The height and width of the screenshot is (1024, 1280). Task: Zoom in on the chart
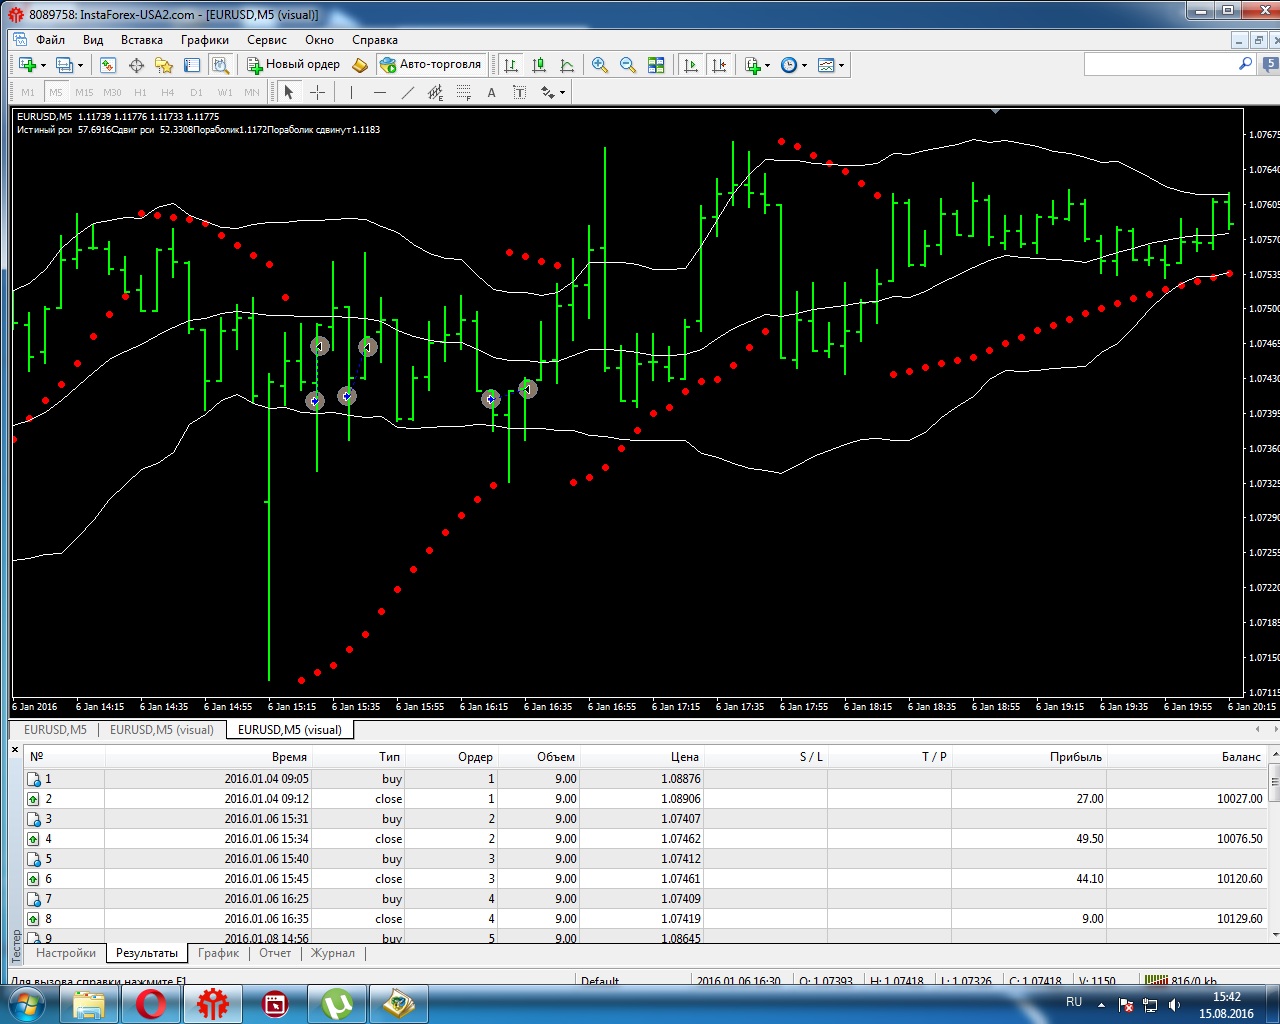tap(600, 65)
